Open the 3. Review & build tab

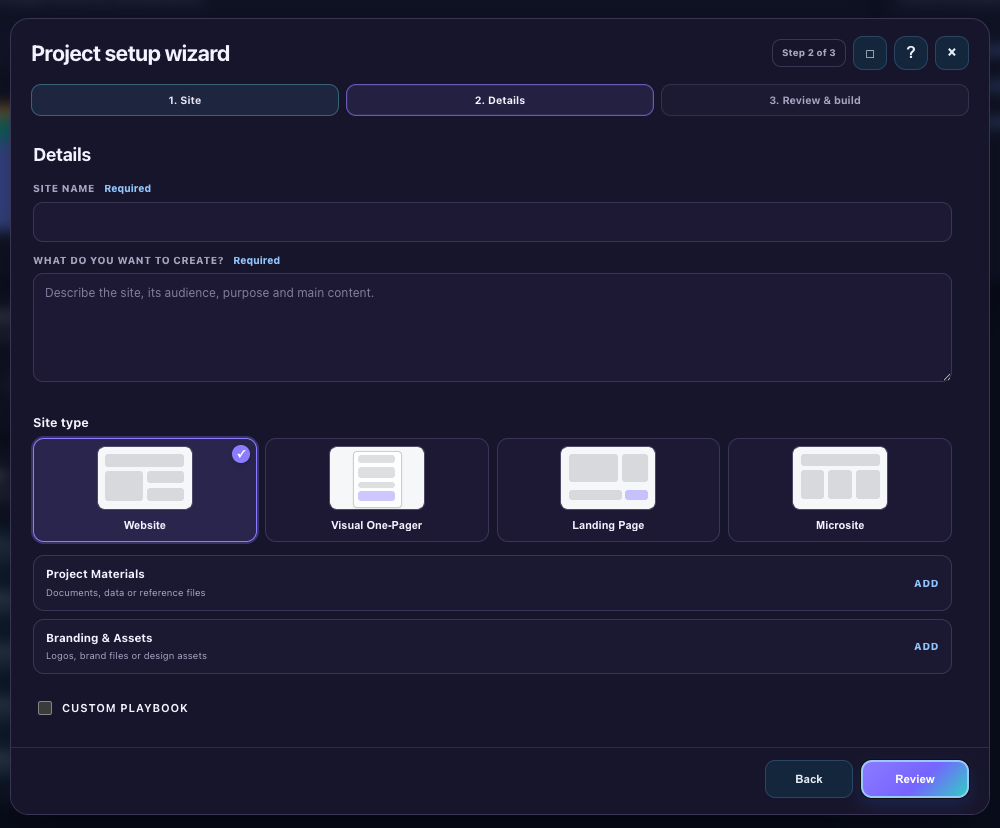click(x=815, y=100)
